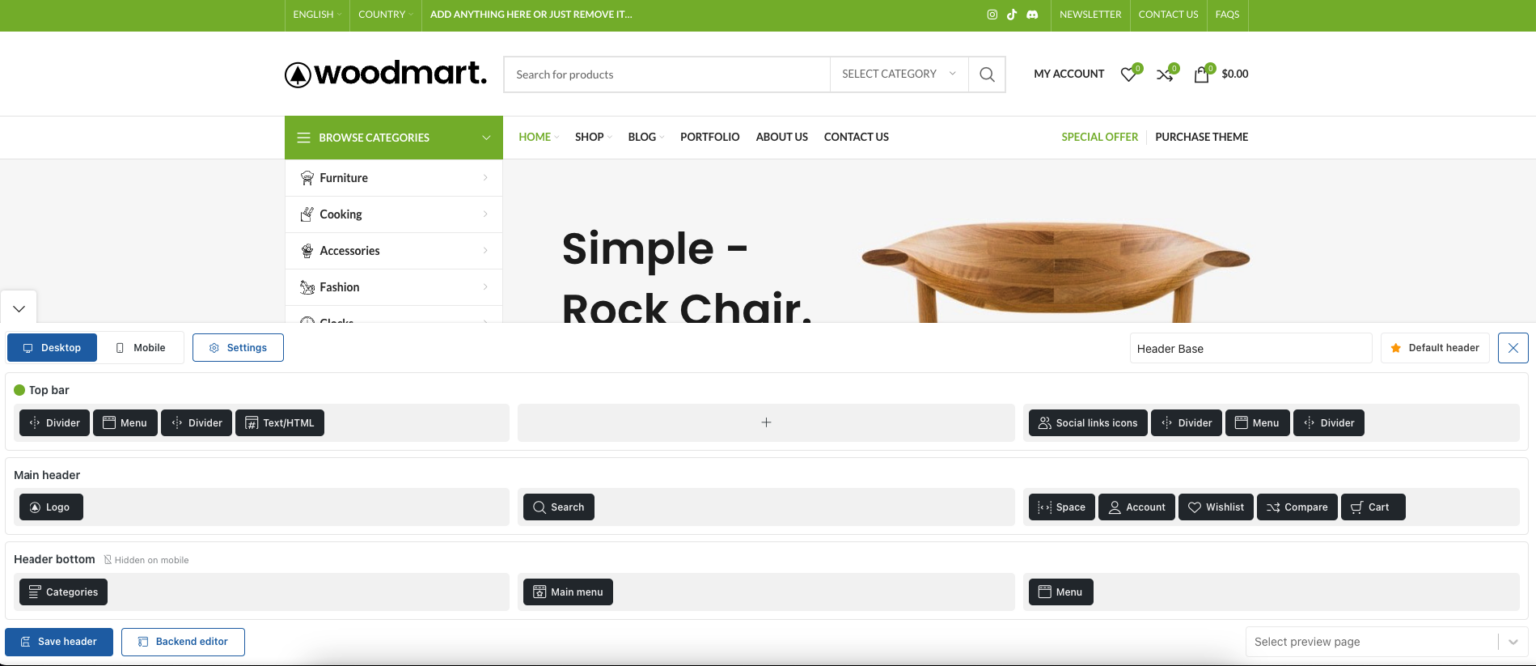Click the Save header button
This screenshot has height=666, width=1536.
(59, 641)
